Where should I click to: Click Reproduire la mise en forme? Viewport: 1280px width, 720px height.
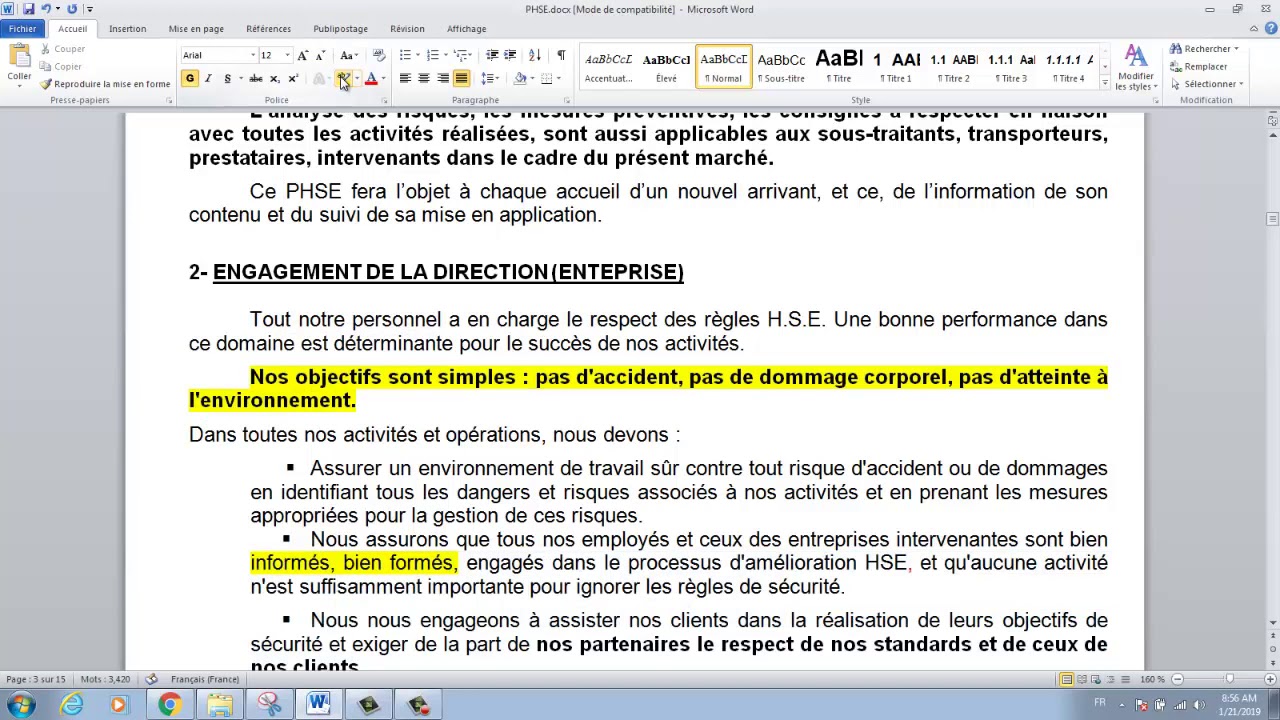click(x=105, y=84)
